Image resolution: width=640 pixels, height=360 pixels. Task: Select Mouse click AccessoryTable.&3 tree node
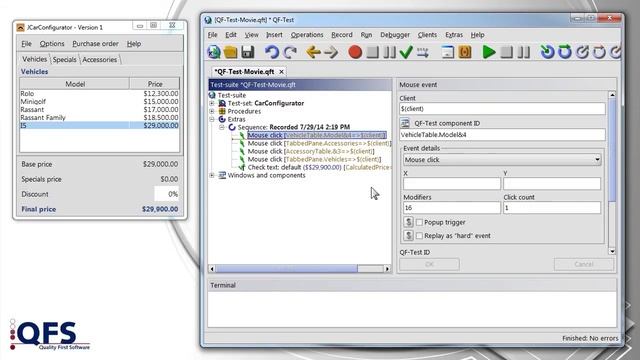point(311,151)
